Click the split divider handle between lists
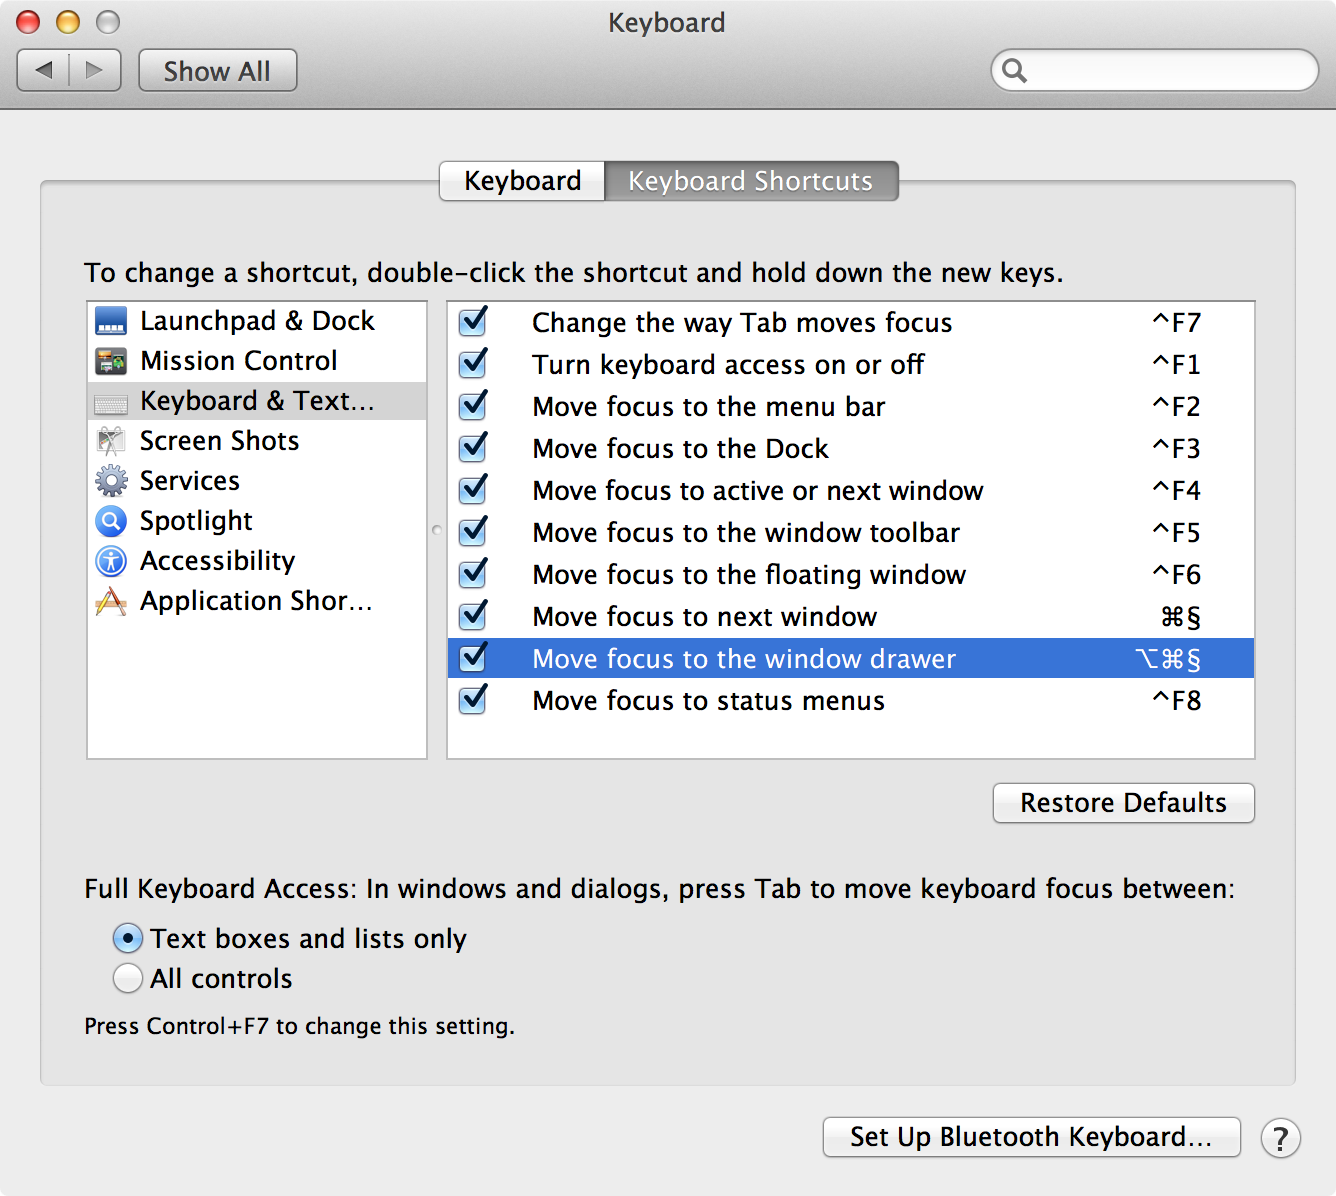The width and height of the screenshot is (1336, 1196). click(437, 530)
